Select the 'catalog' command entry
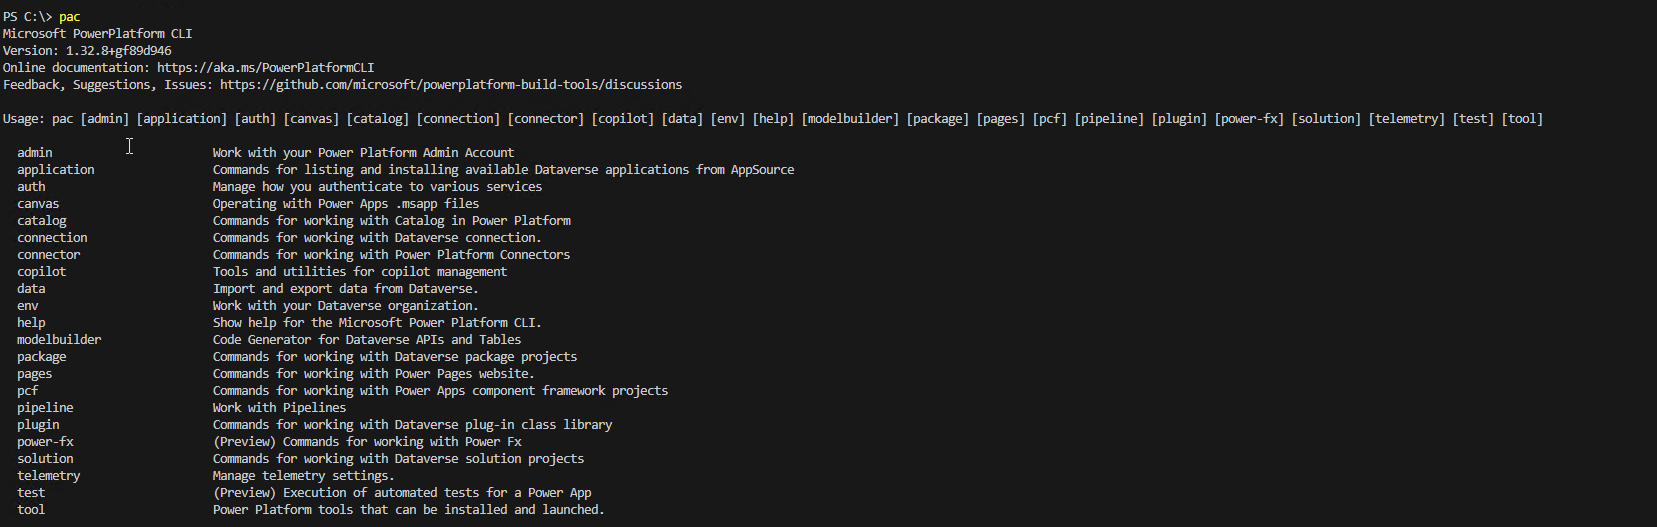Screen dimensions: 1657x527 pyautogui.click(x=42, y=221)
